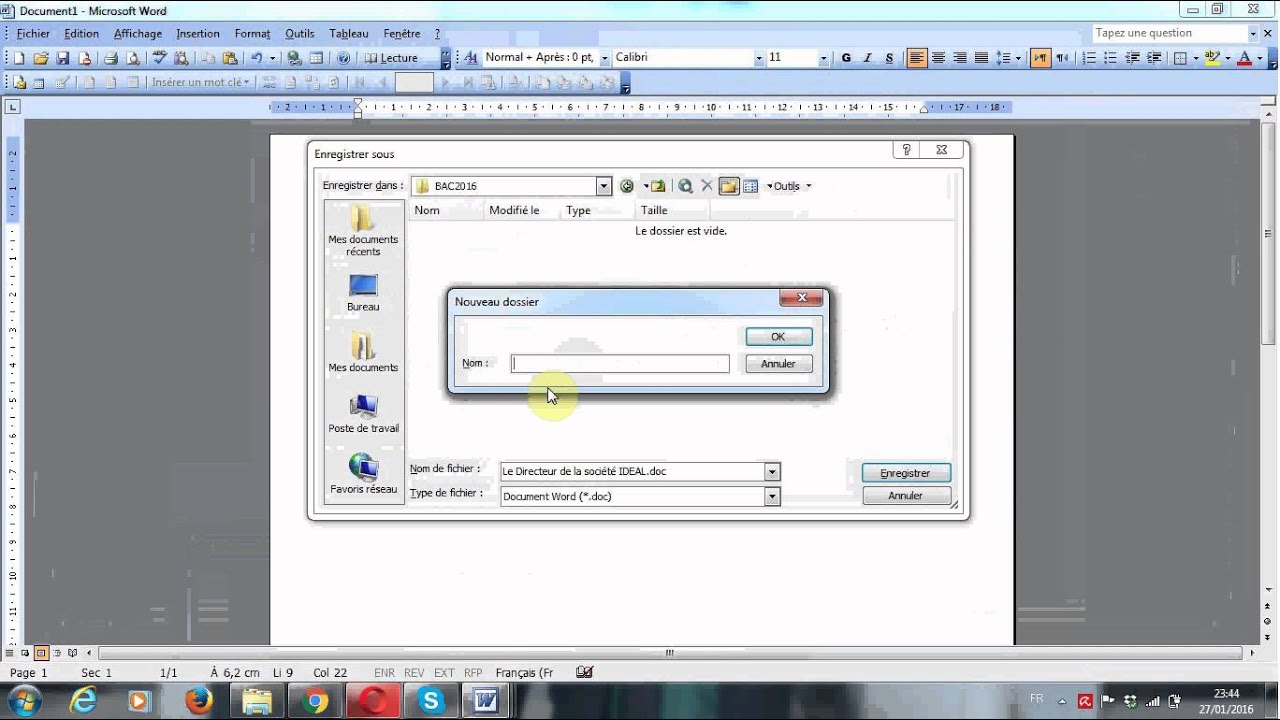Image resolution: width=1280 pixels, height=720 pixels.
Task: Click the Create New Folder icon
Action: point(729,186)
